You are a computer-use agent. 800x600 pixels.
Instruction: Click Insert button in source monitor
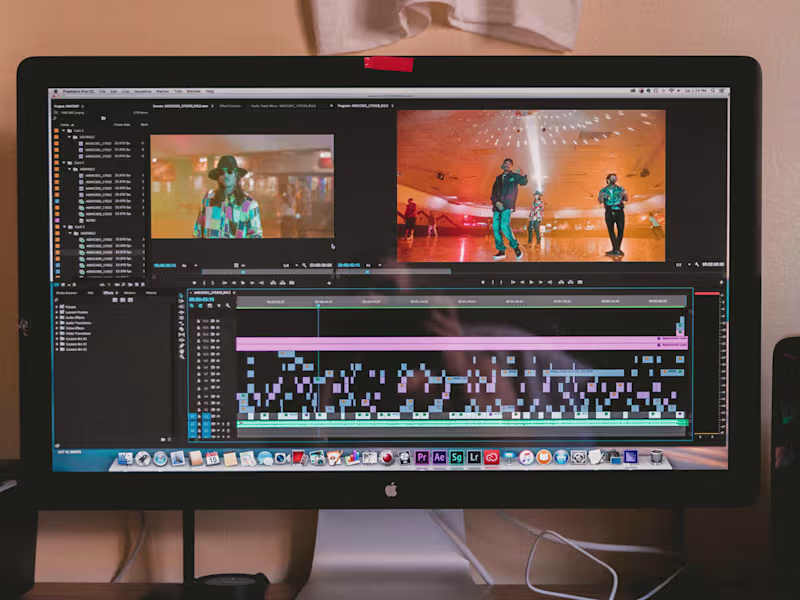click(273, 283)
